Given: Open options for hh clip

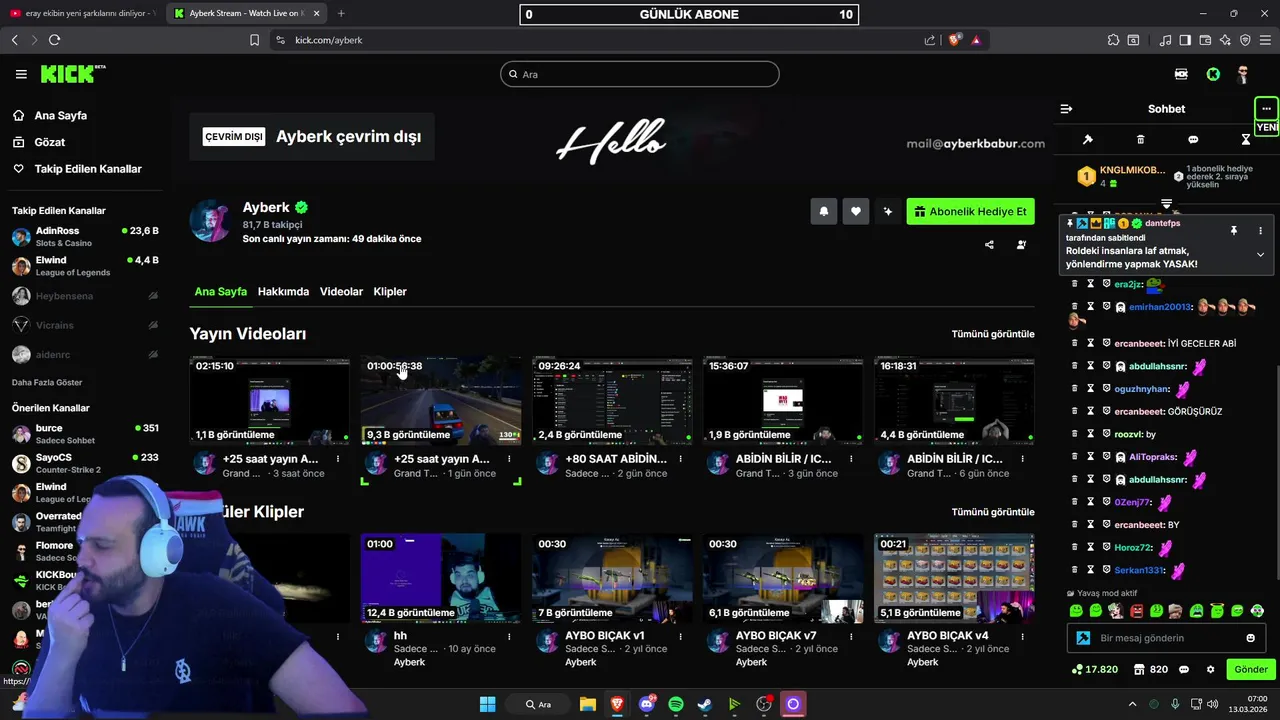Looking at the screenshot, I should pyautogui.click(x=509, y=636).
